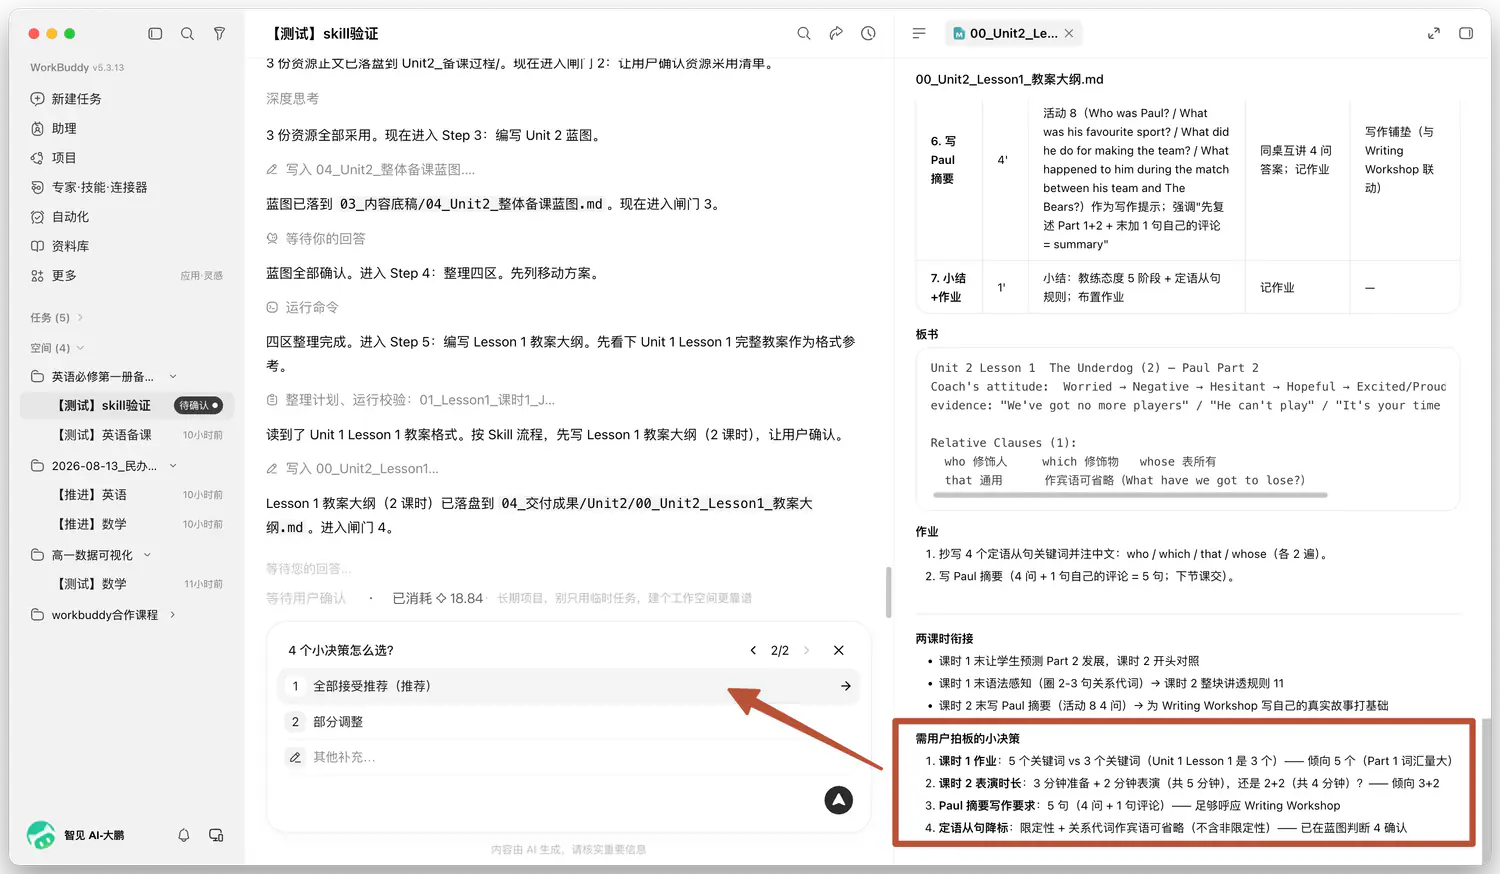This screenshot has width=1500, height=874.
Task: Open the chat window icon near bell
Action: [x=216, y=835]
